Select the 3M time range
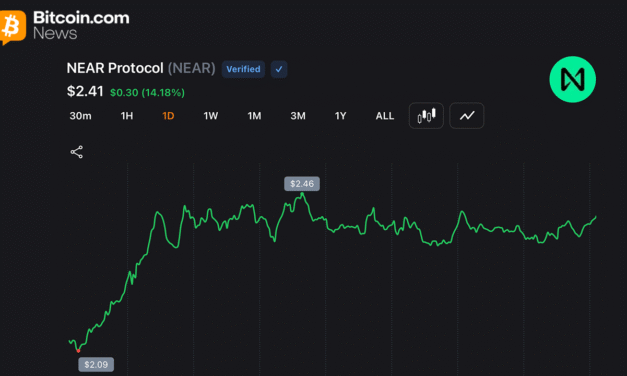 click(298, 116)
